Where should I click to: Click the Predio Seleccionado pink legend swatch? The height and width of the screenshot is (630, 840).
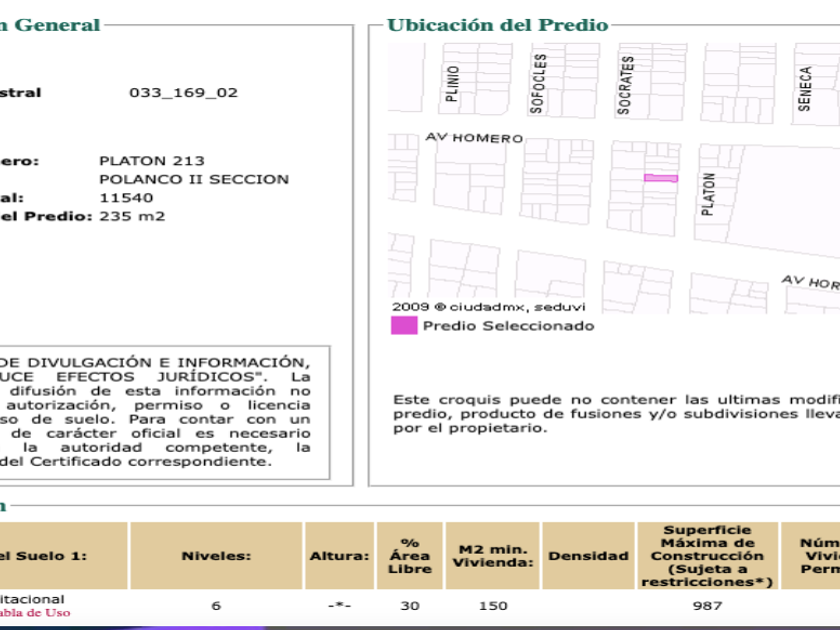pos(404,326)
